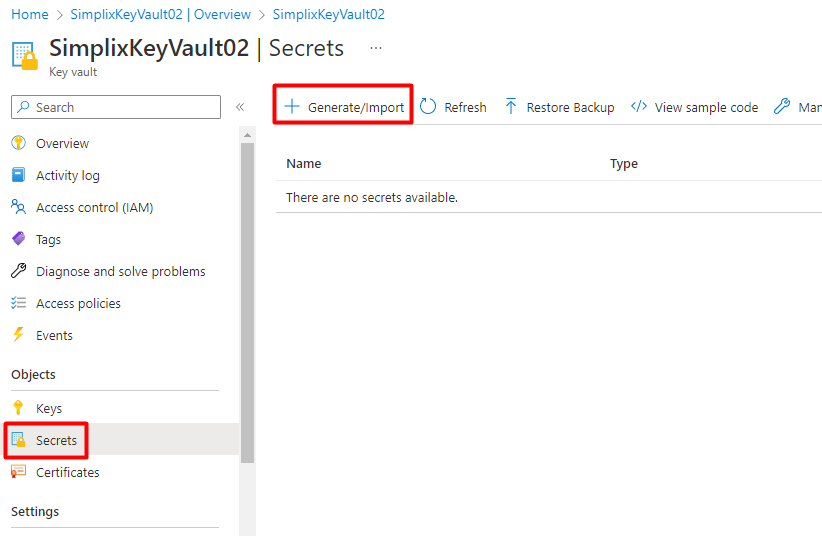Click the Generate/Import plus icon
The image size is (822, 536).
[292, 107]
